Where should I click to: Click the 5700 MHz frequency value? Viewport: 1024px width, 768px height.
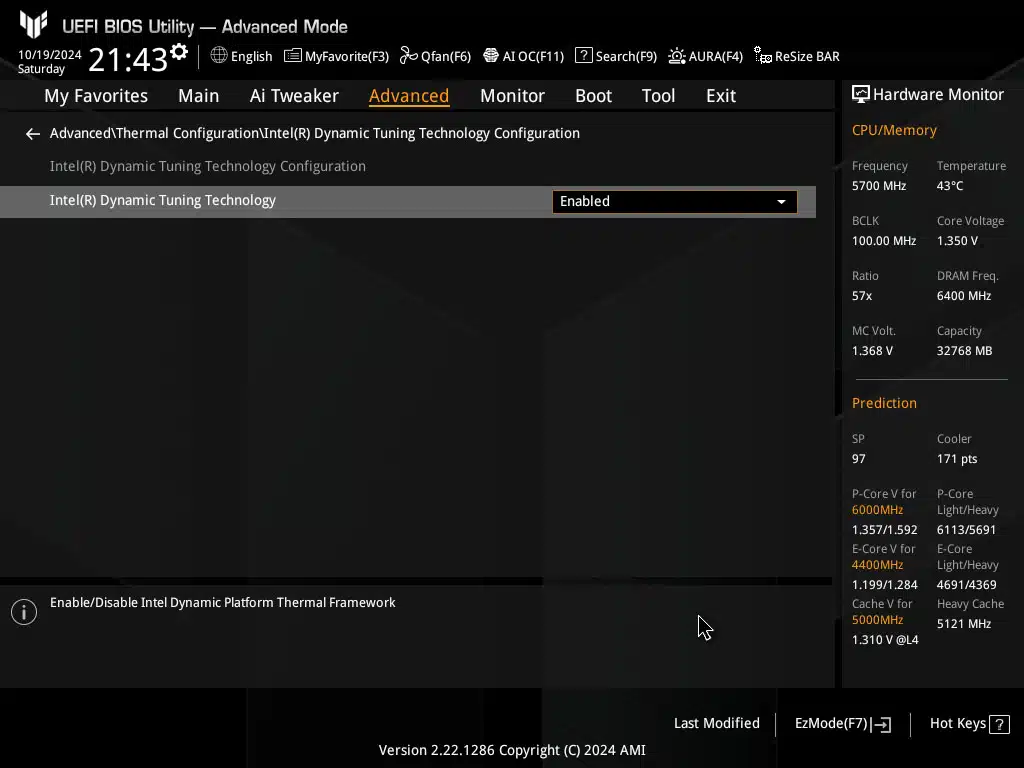pos(879,186)
